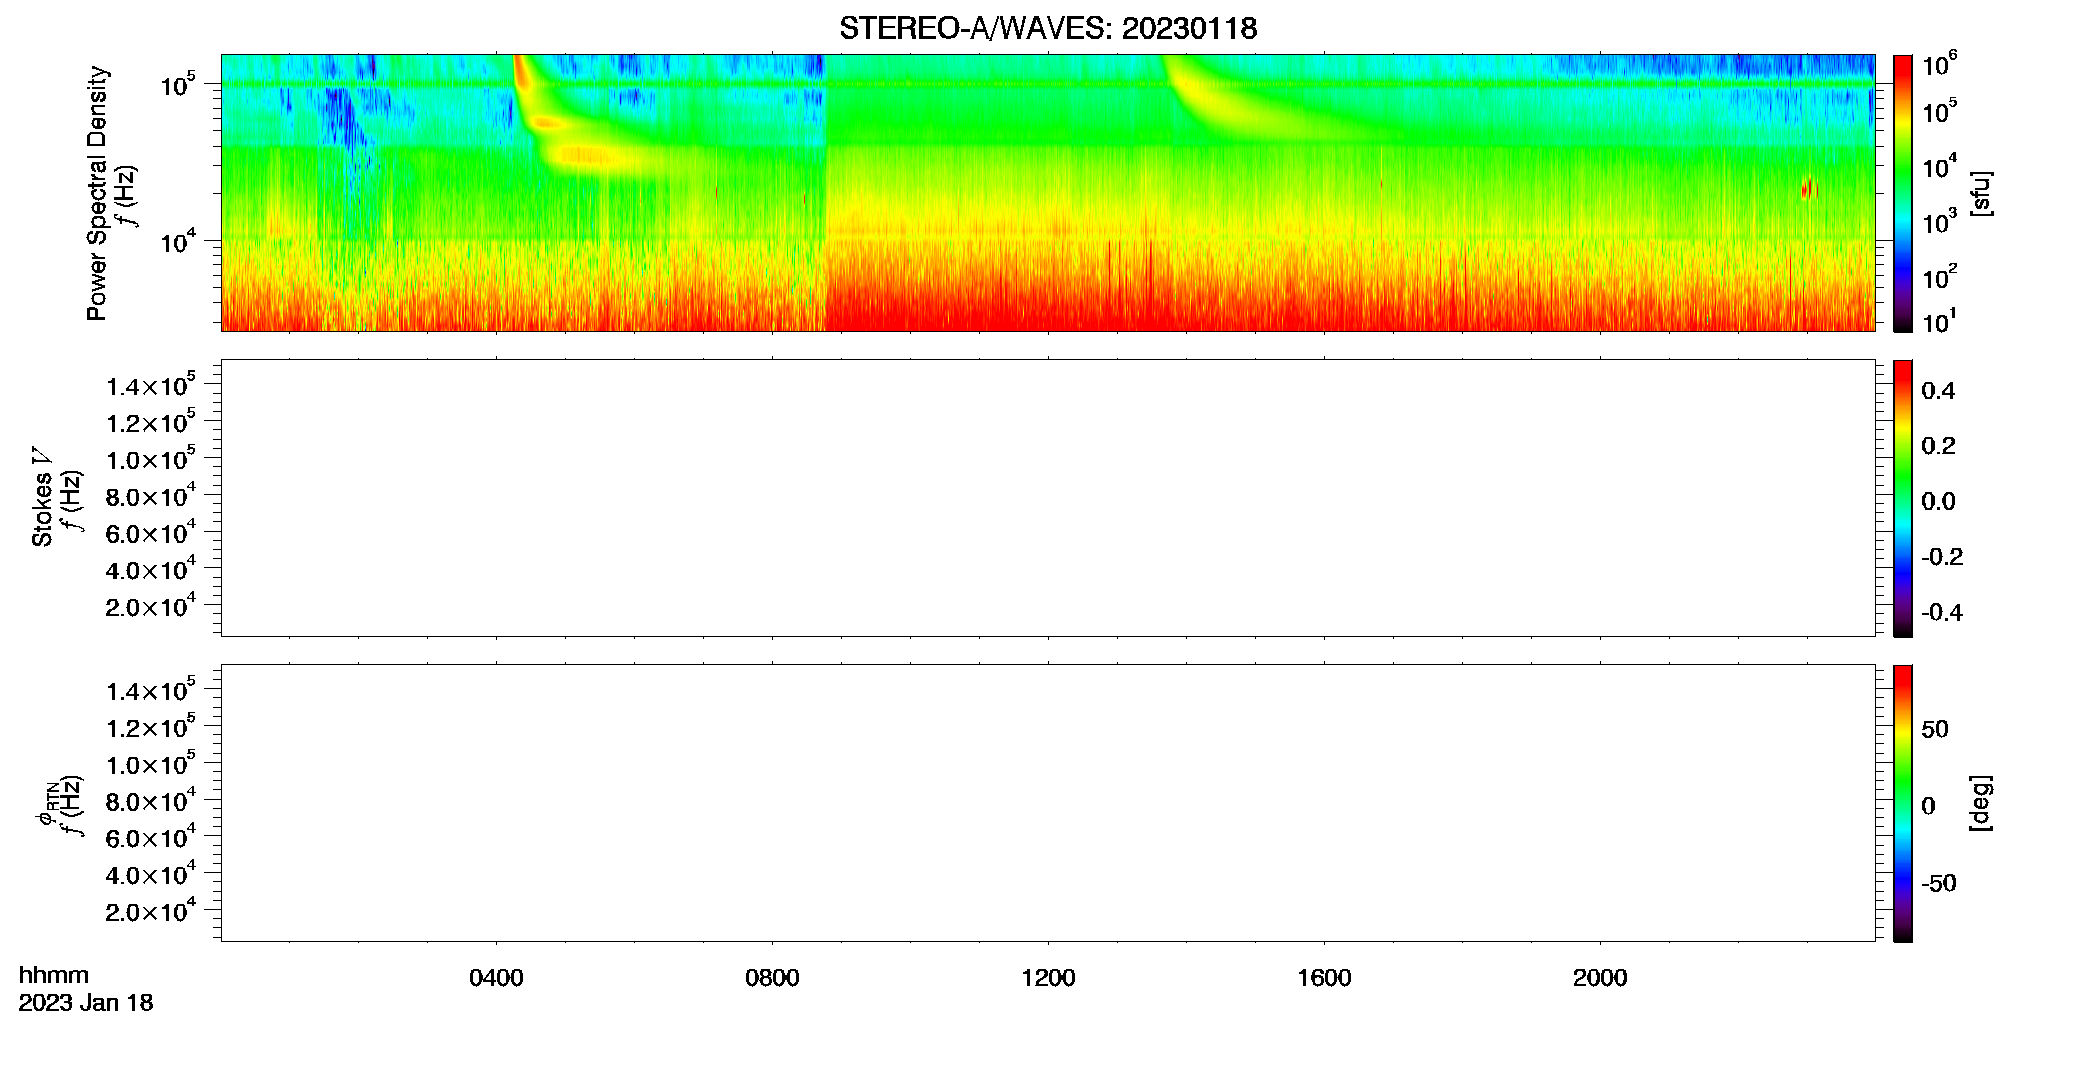Screen dimensions: 2096x1080
Task: Click the 2.0×10^4 tick in the φ RTN panel
Action: point(151,911)
